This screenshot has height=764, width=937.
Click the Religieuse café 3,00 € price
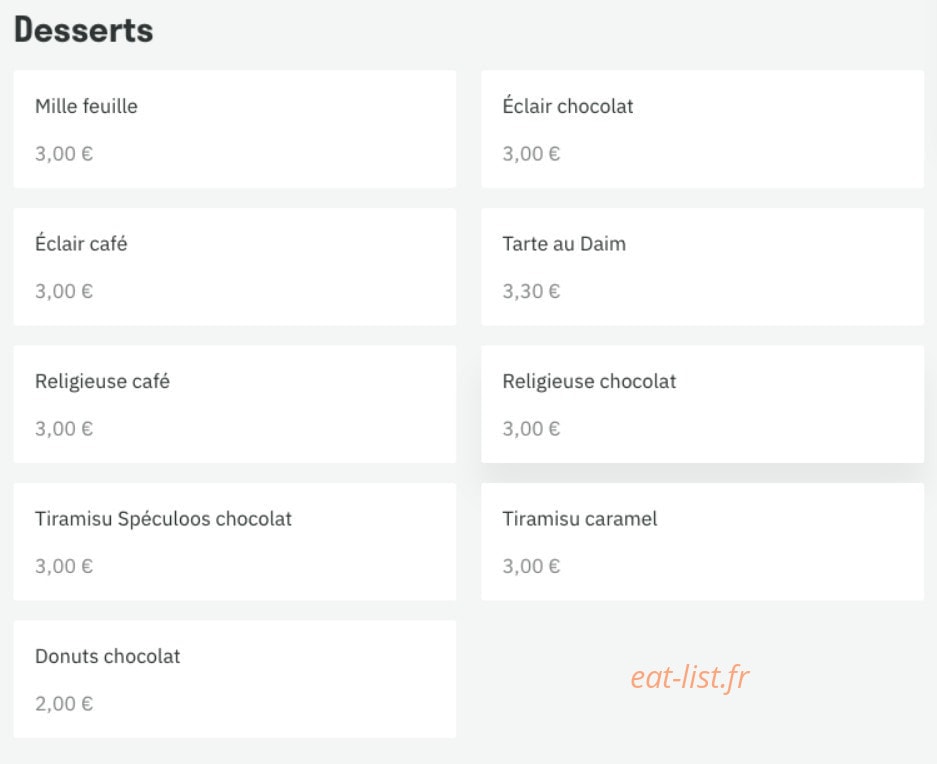click(64, 429)
